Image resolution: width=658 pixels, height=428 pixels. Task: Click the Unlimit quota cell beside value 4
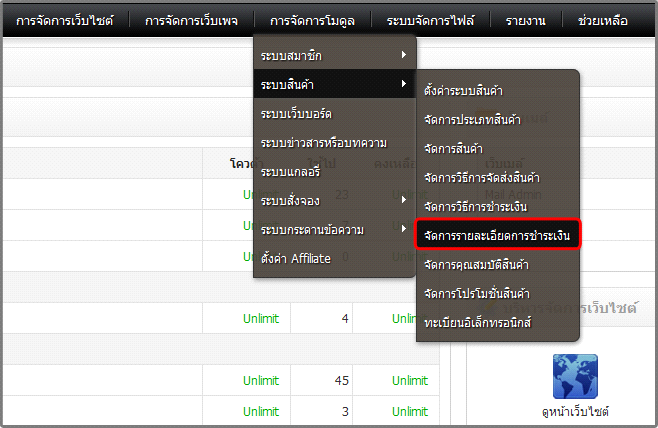(246, 318)
